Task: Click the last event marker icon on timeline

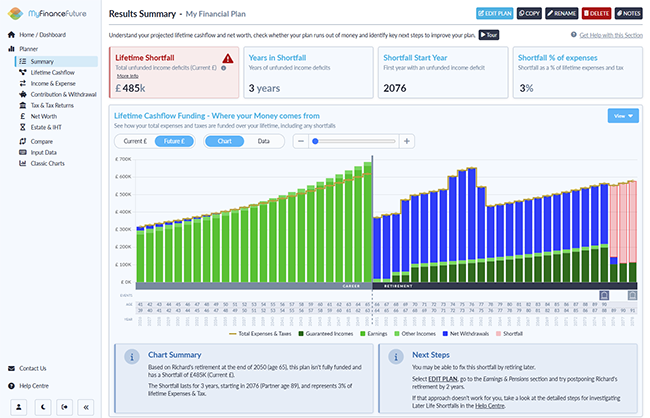Action: pyautogui.click(x=632, y=295)
